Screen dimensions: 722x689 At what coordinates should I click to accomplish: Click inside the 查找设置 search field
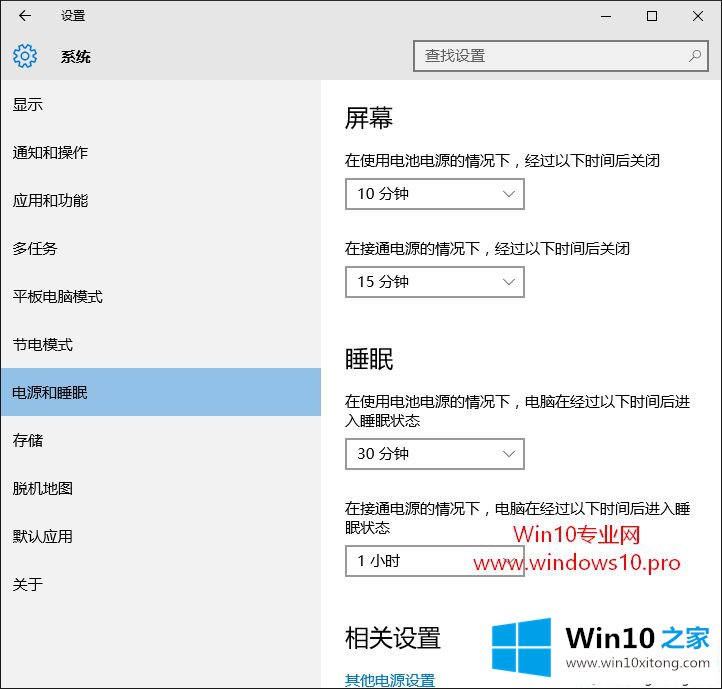(x=550, y=56)
